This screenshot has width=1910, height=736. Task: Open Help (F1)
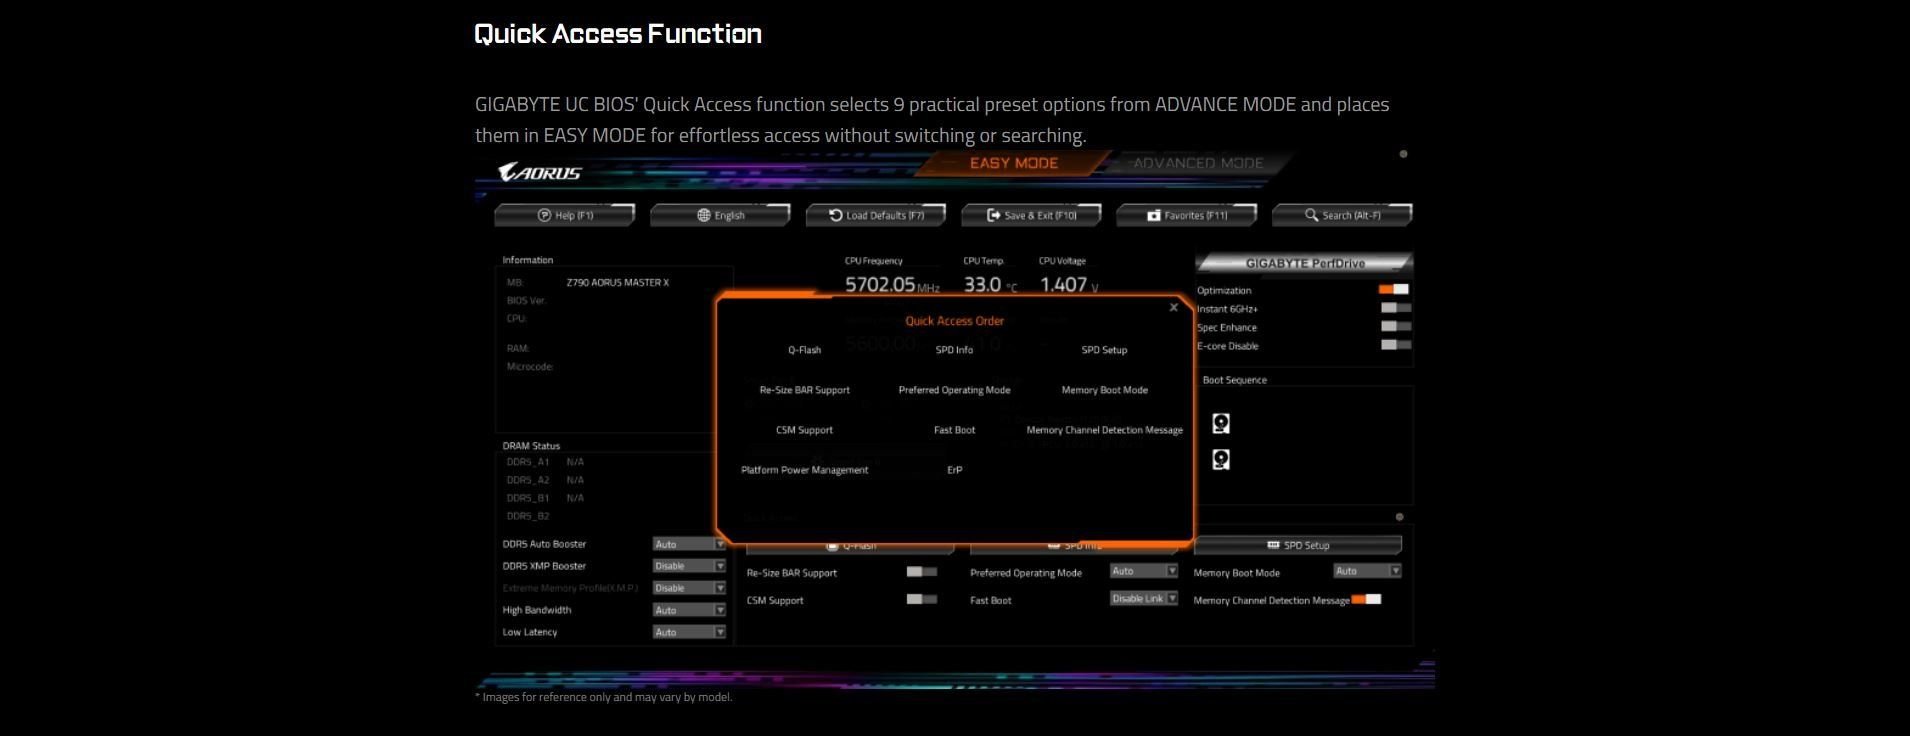[565, 215]
